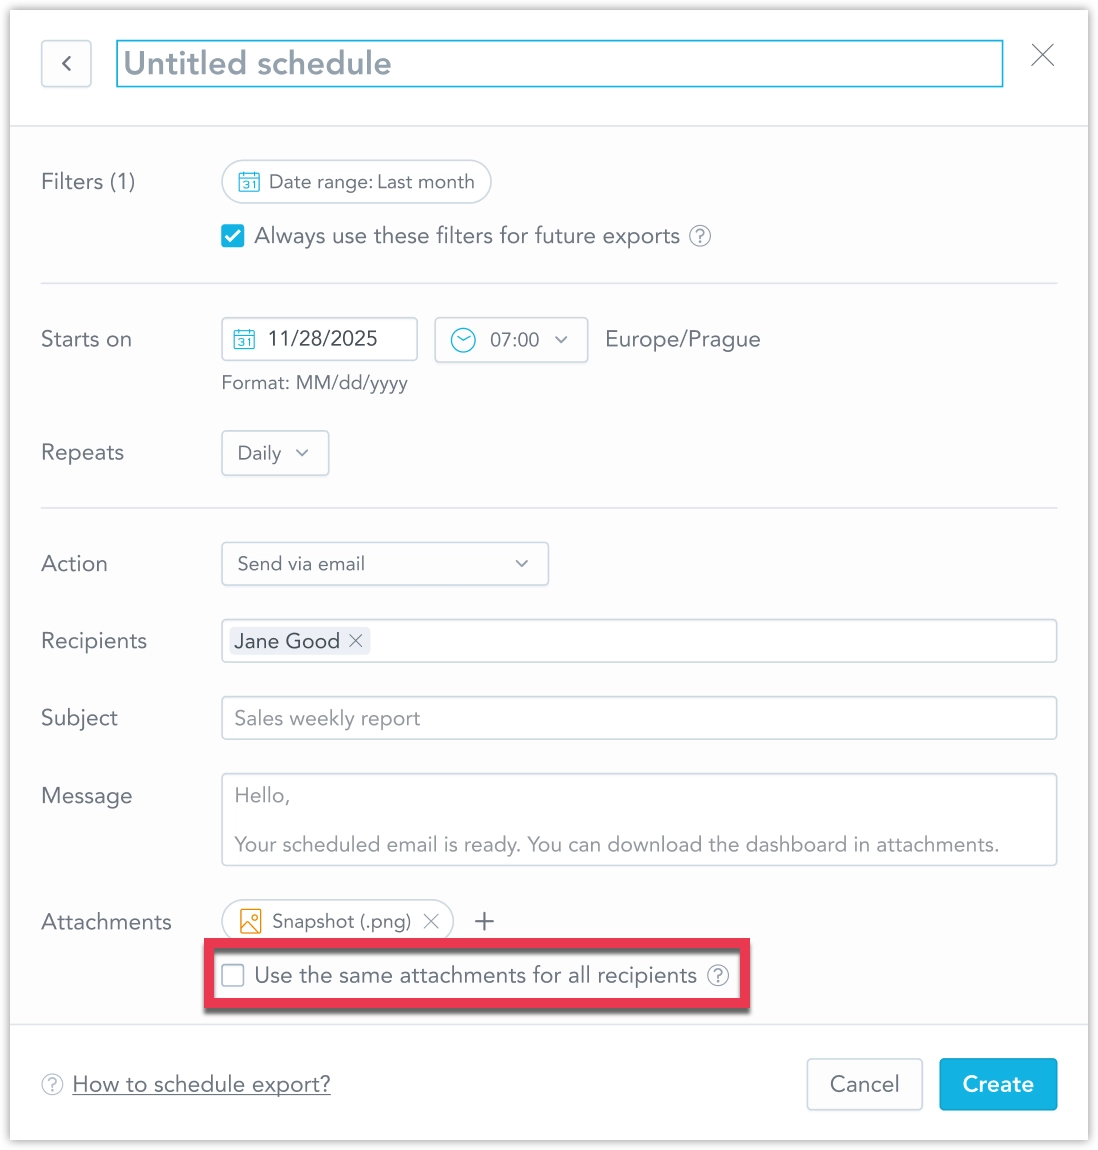
Task: Click the back arrow at top left
Action: pyautogui.click(x=66, y=63)
